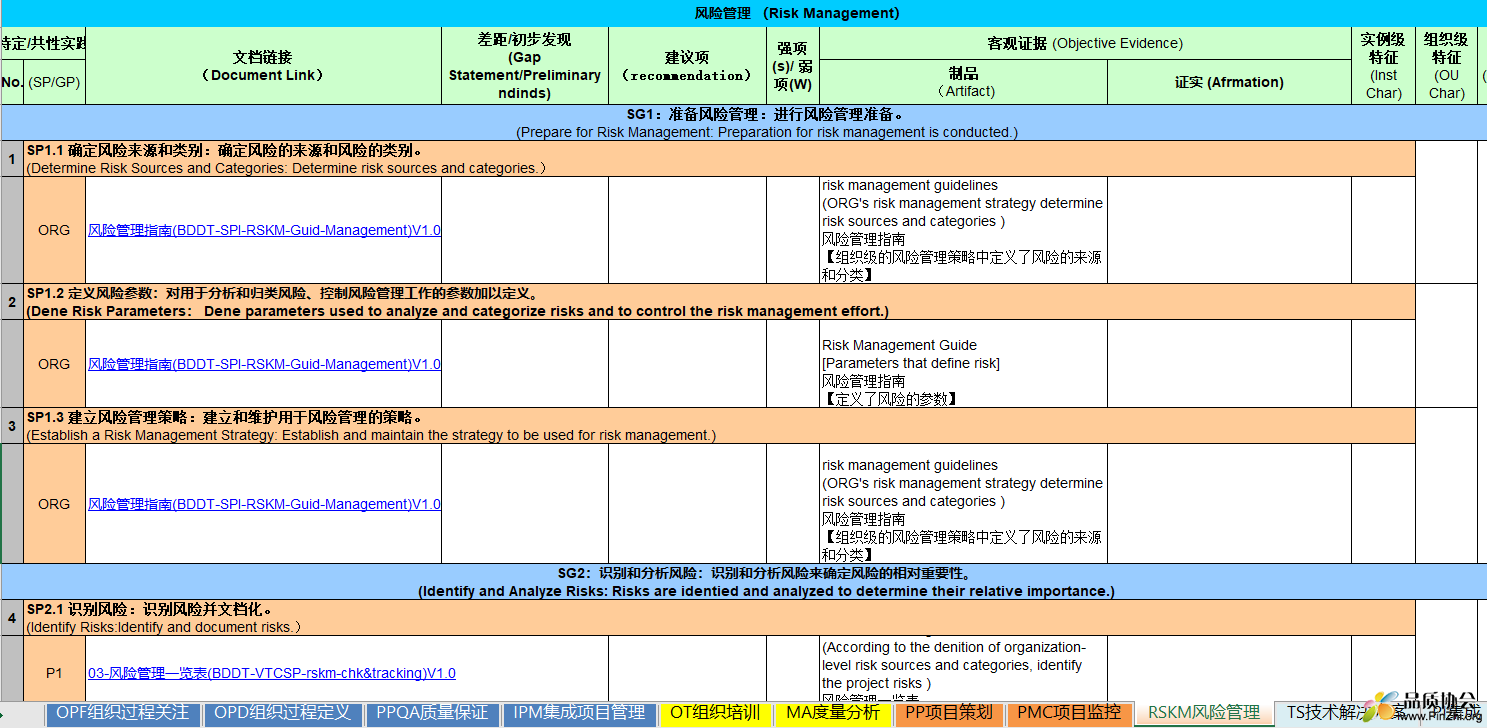Select the yellow OT组织培训 sheet tab
The width and height of the screenshot is (1487, 728).
715,713
